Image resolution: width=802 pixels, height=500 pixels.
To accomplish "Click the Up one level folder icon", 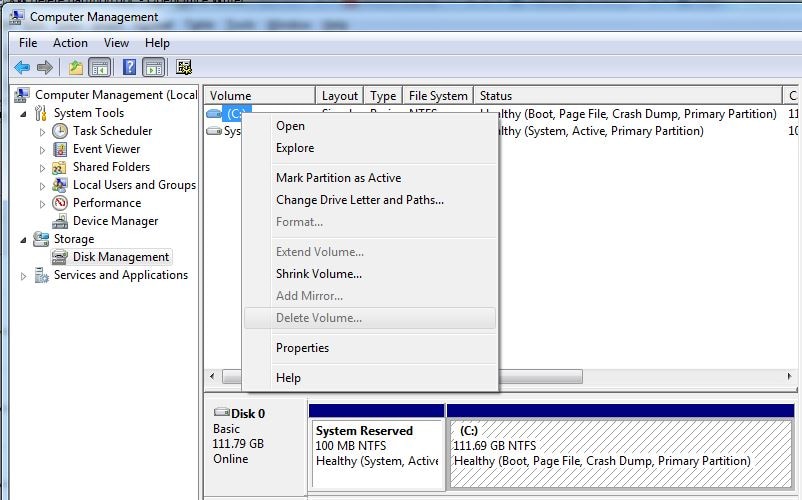I will click(76, 67).
